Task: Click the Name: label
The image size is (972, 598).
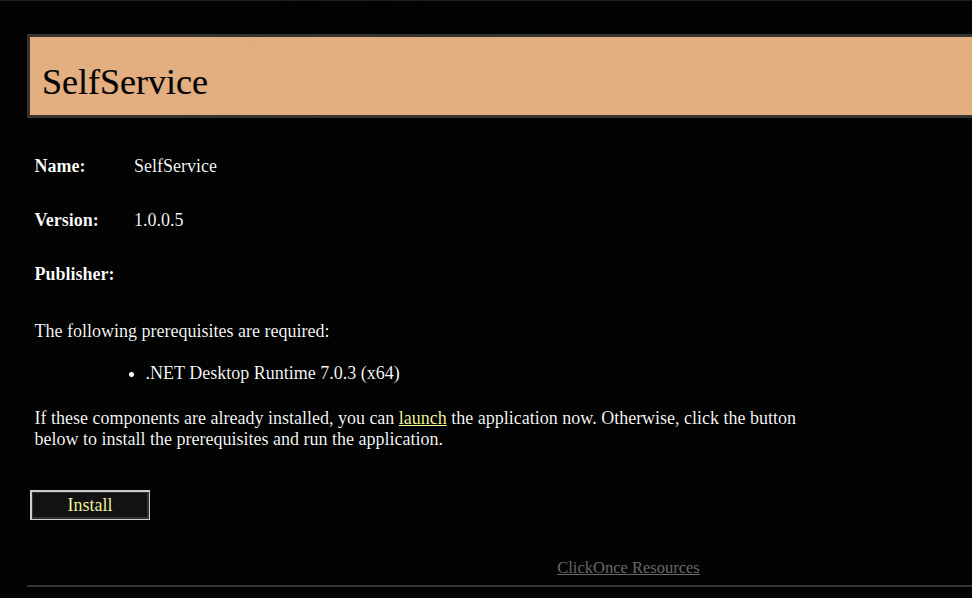Action: (60, 166)
